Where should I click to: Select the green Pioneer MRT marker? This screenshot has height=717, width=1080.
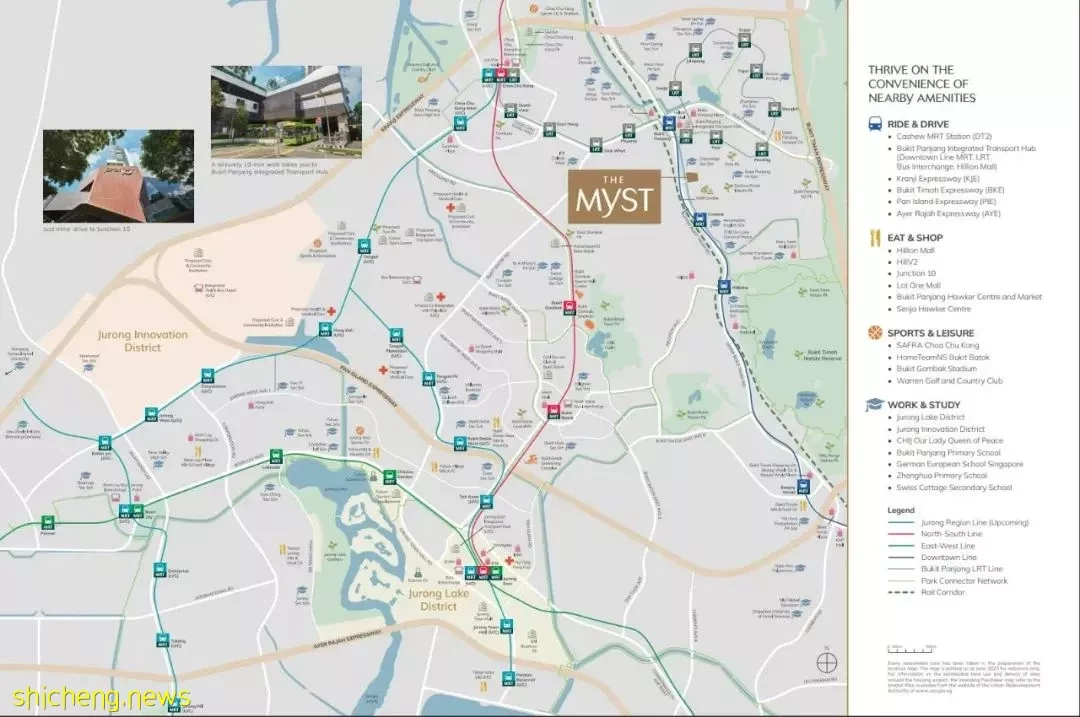tap(48, 523)
